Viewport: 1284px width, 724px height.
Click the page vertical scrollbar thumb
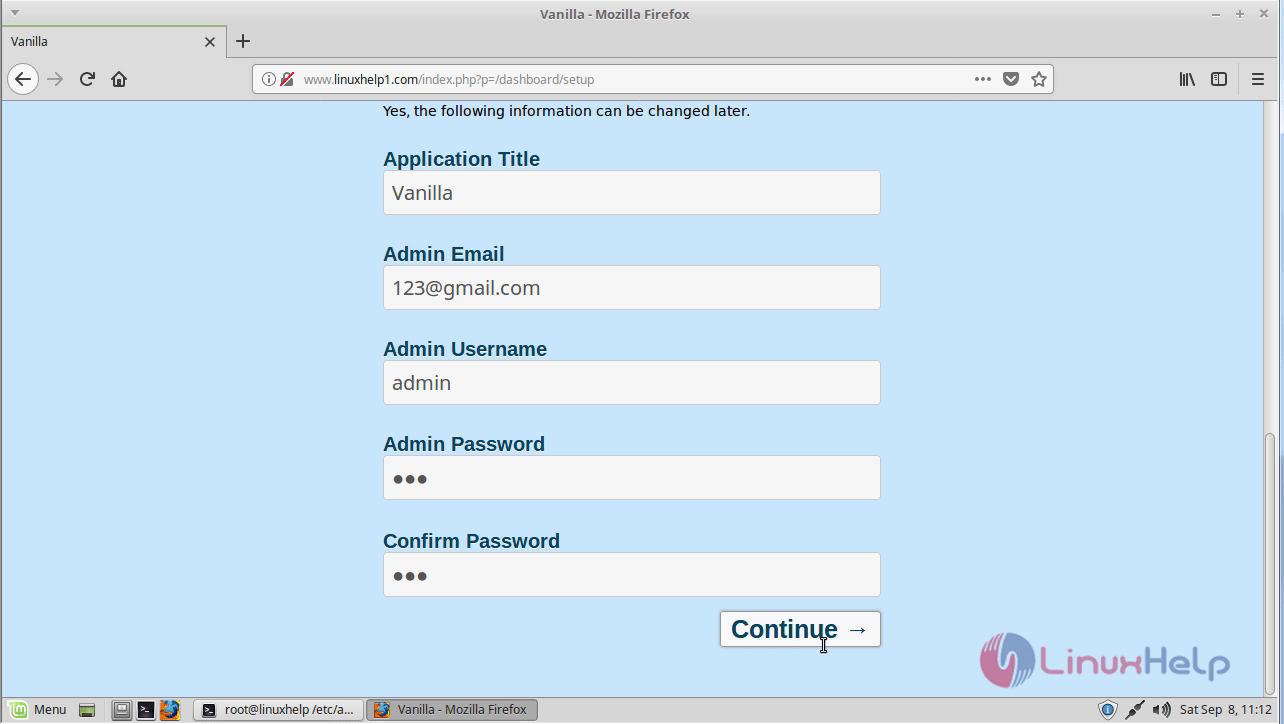[x=1271, y=560]
